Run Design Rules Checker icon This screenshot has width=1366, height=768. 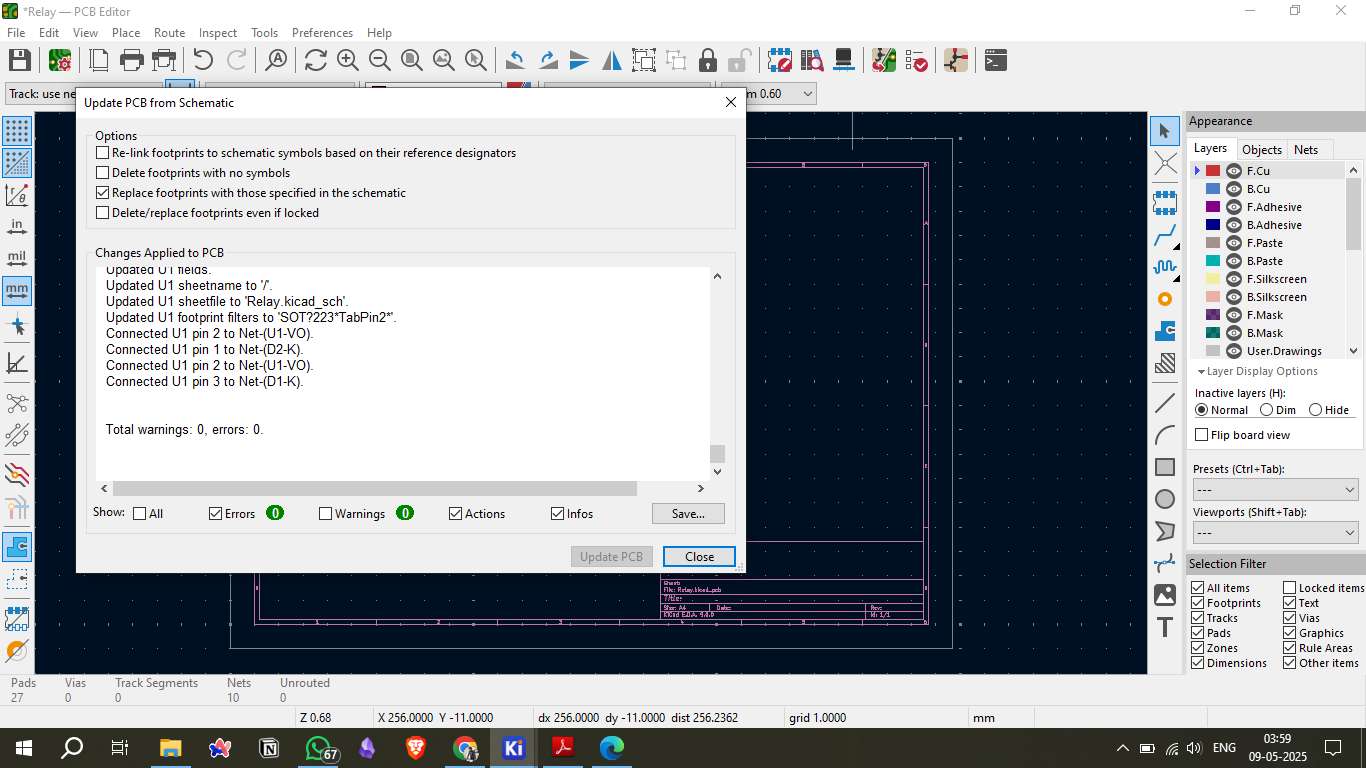(x=916, y=60)
